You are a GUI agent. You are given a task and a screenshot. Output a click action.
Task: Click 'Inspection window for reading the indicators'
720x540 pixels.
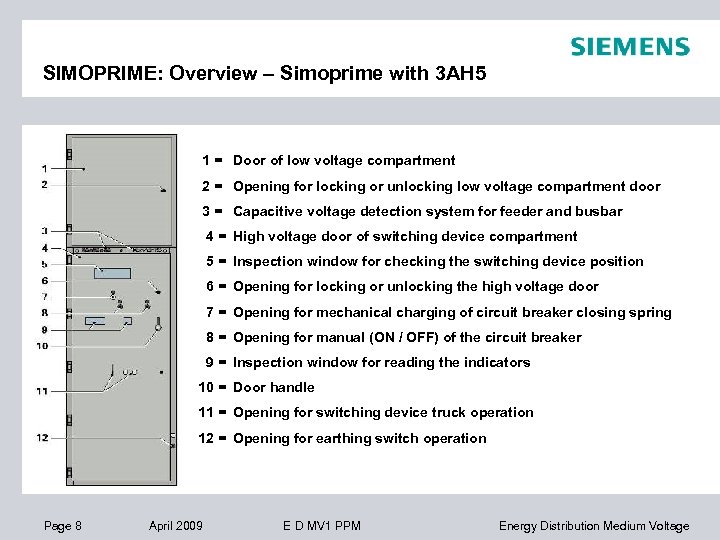pos(382,362)
